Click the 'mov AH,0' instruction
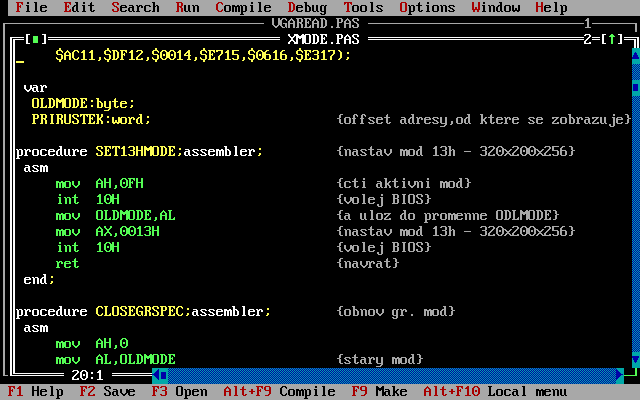Image resolution: width=640 pixels, height=400 pixels. 92,343
